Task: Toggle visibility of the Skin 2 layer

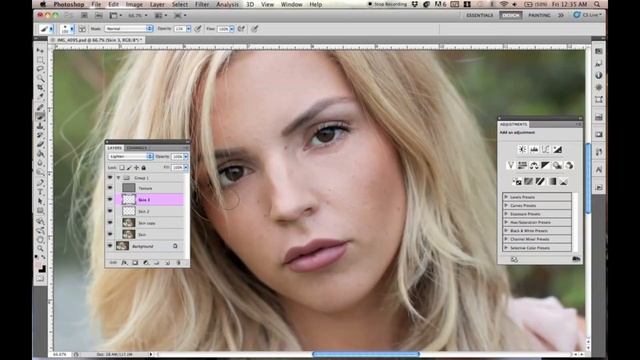Action: pos(110,211)
